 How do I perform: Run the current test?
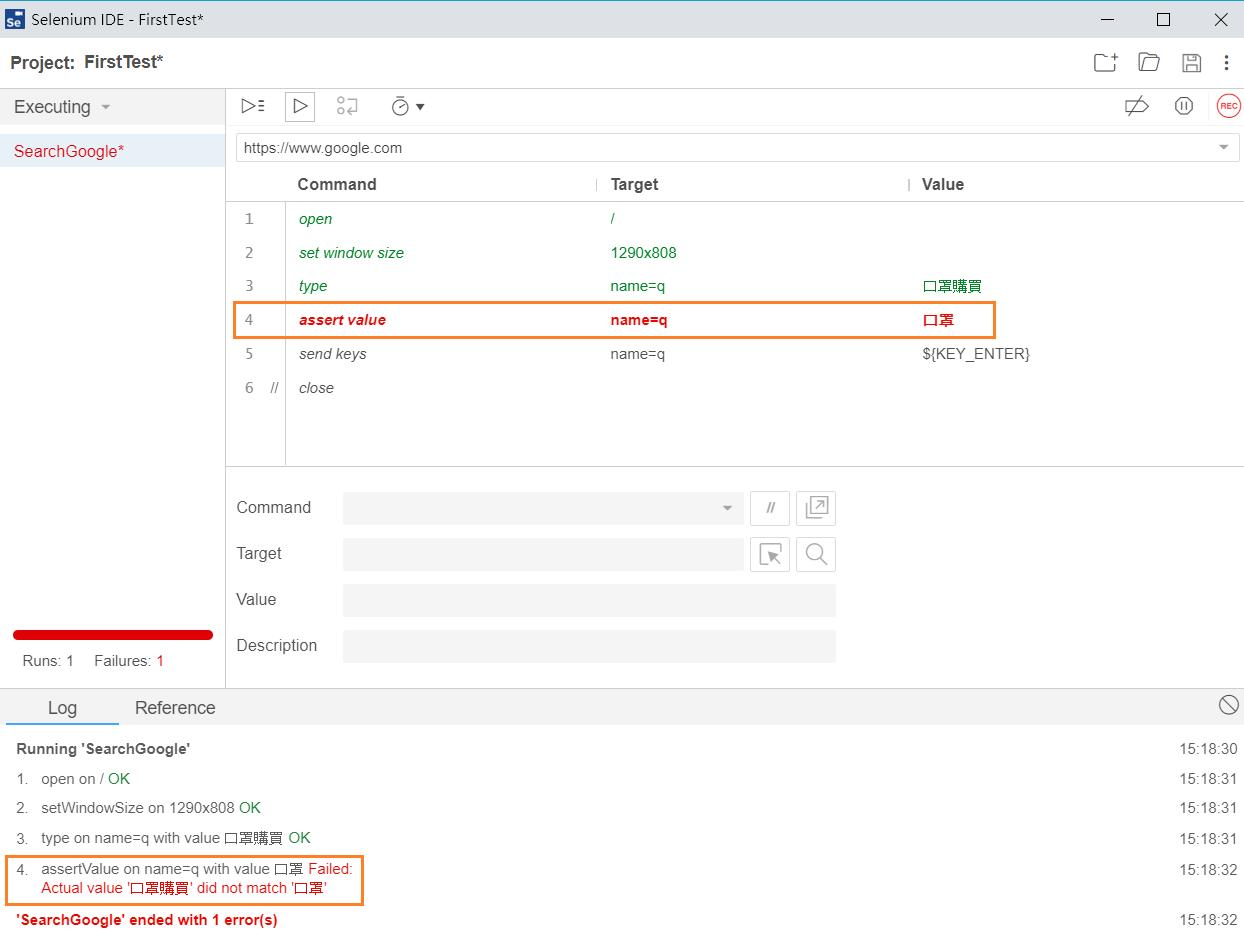[x=300, y=106]
